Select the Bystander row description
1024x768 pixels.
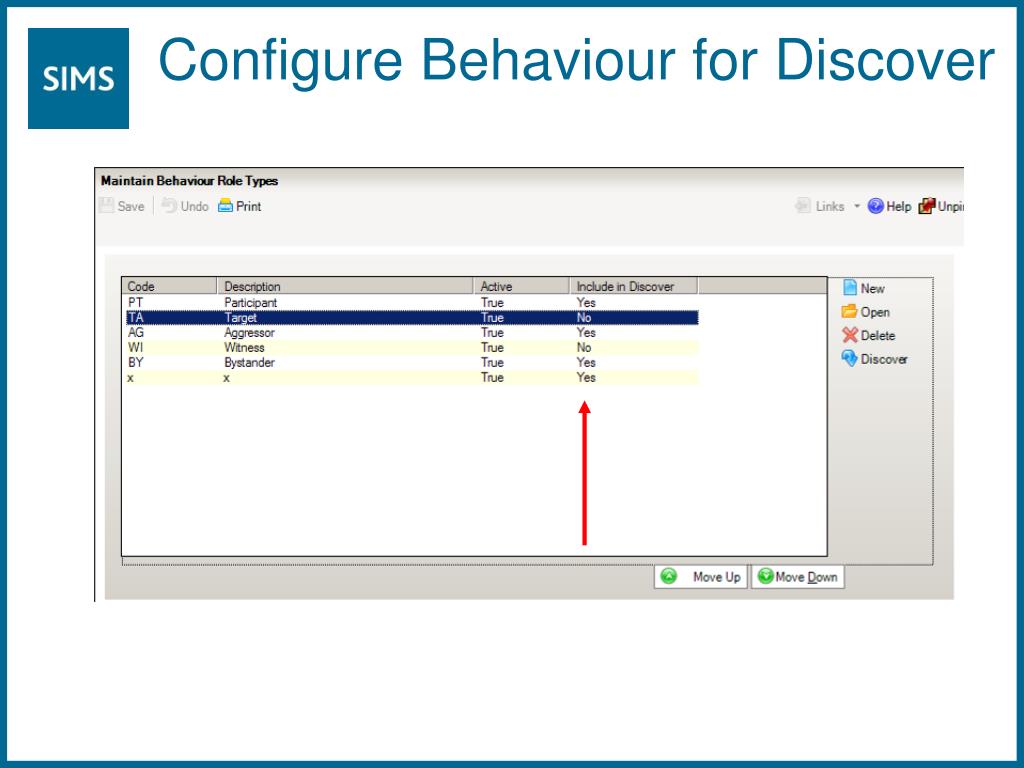249,362
